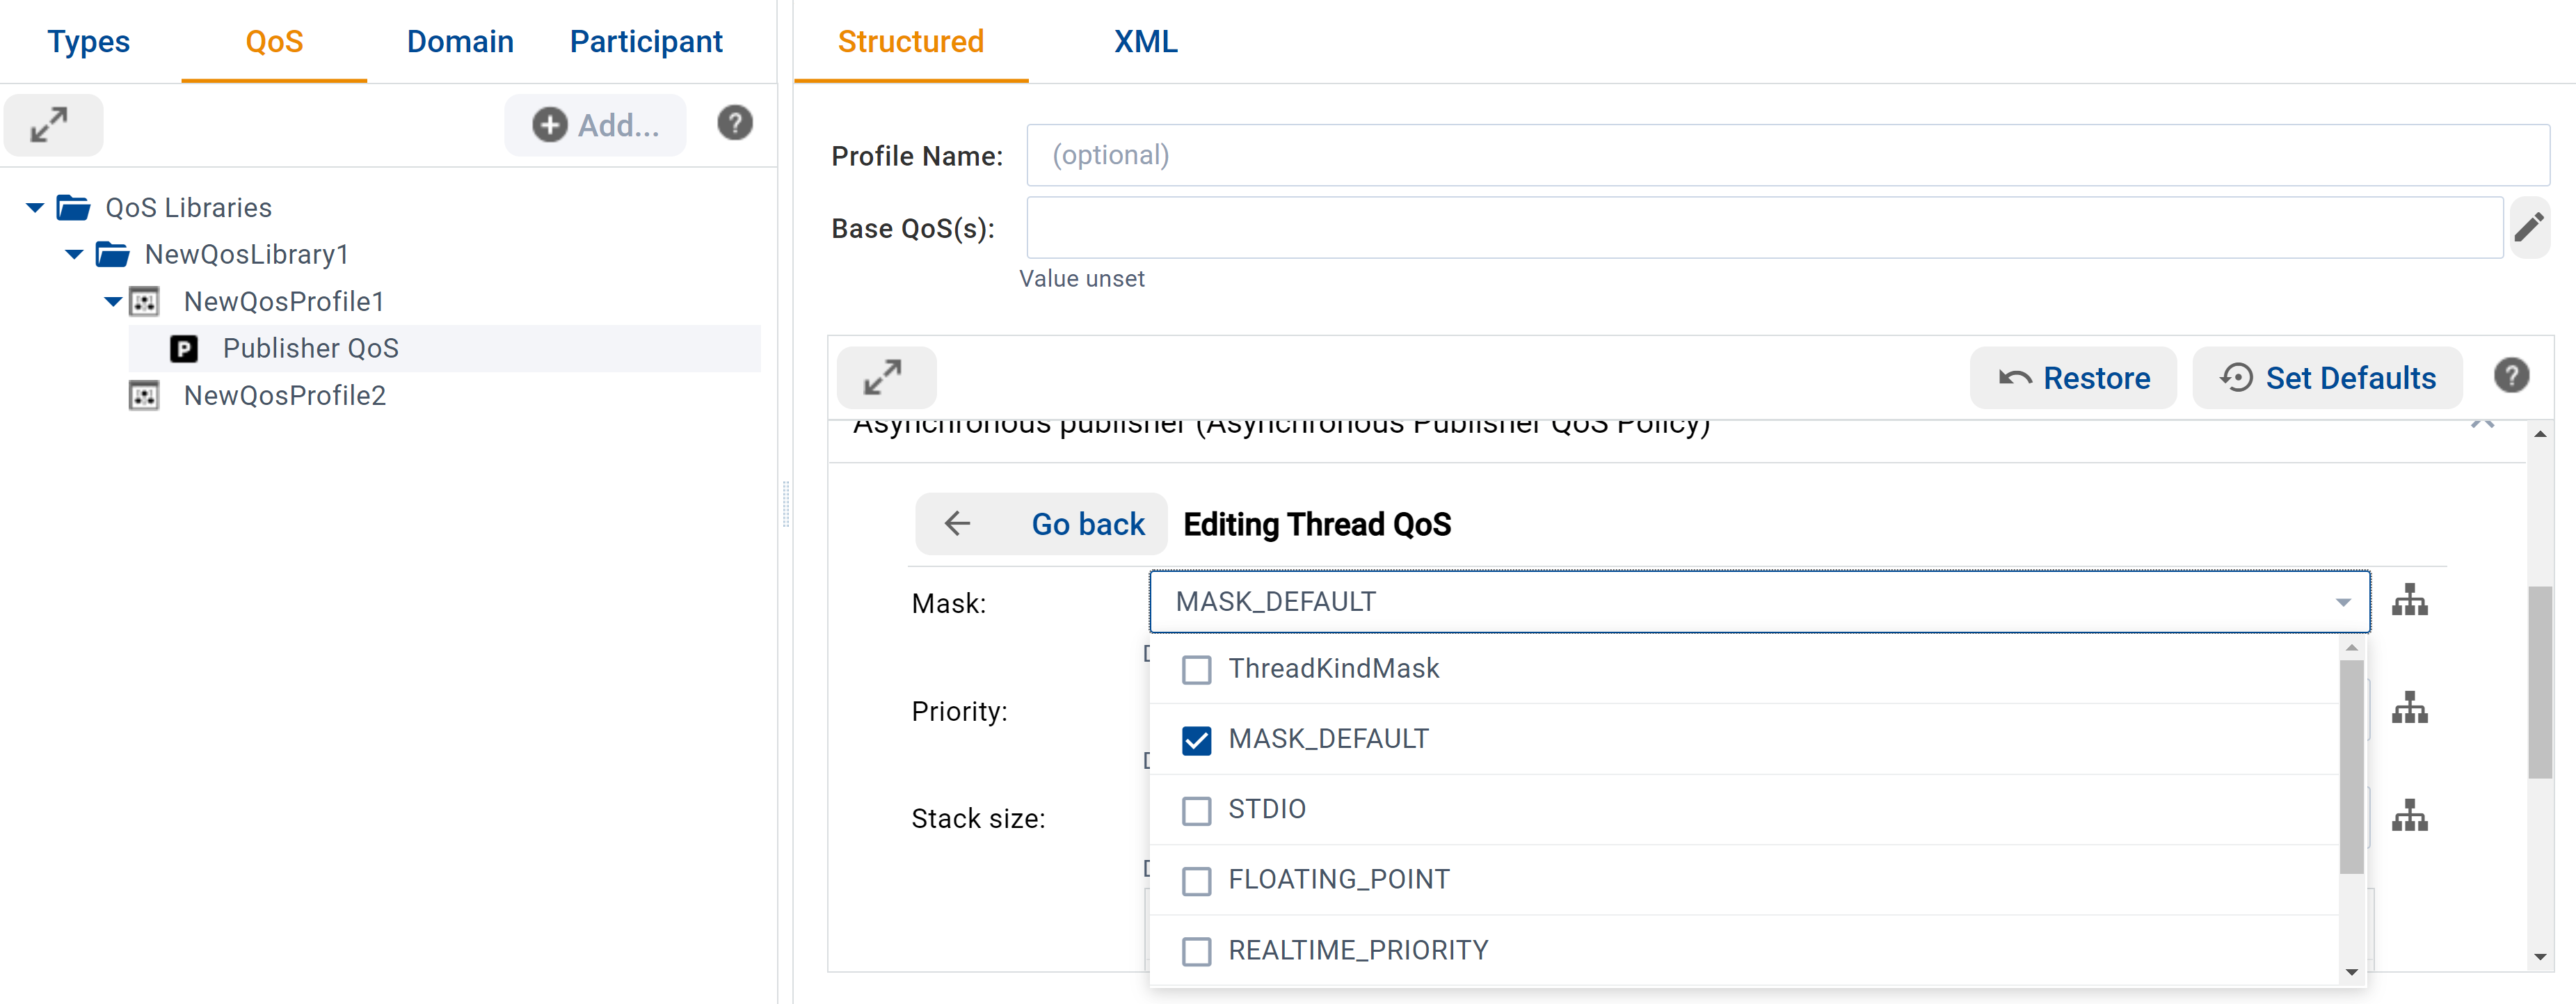The image size is (2576, 1004).
Task: Switch to the XML view tab
Action: click(1145, 41)
